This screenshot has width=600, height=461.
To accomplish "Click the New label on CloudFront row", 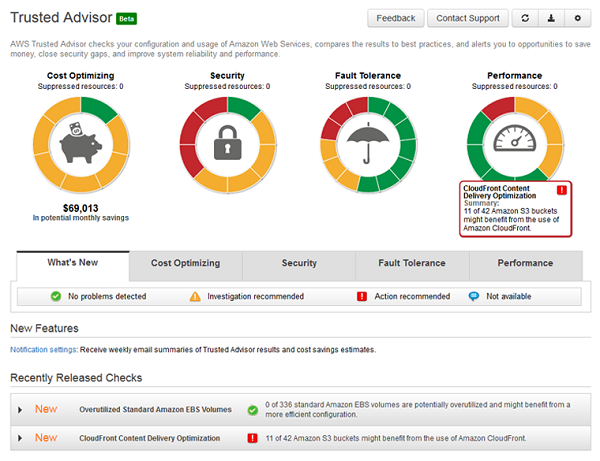I will tap(46, 438).
